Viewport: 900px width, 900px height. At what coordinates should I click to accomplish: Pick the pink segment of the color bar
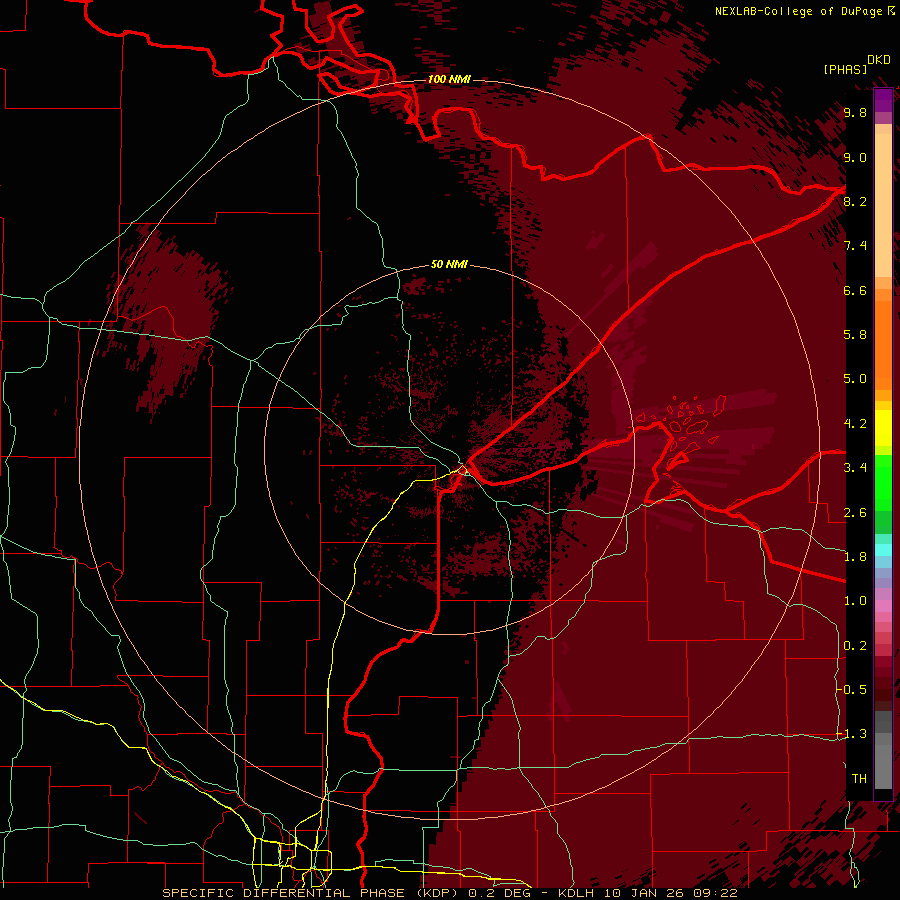tap(883, 606)
